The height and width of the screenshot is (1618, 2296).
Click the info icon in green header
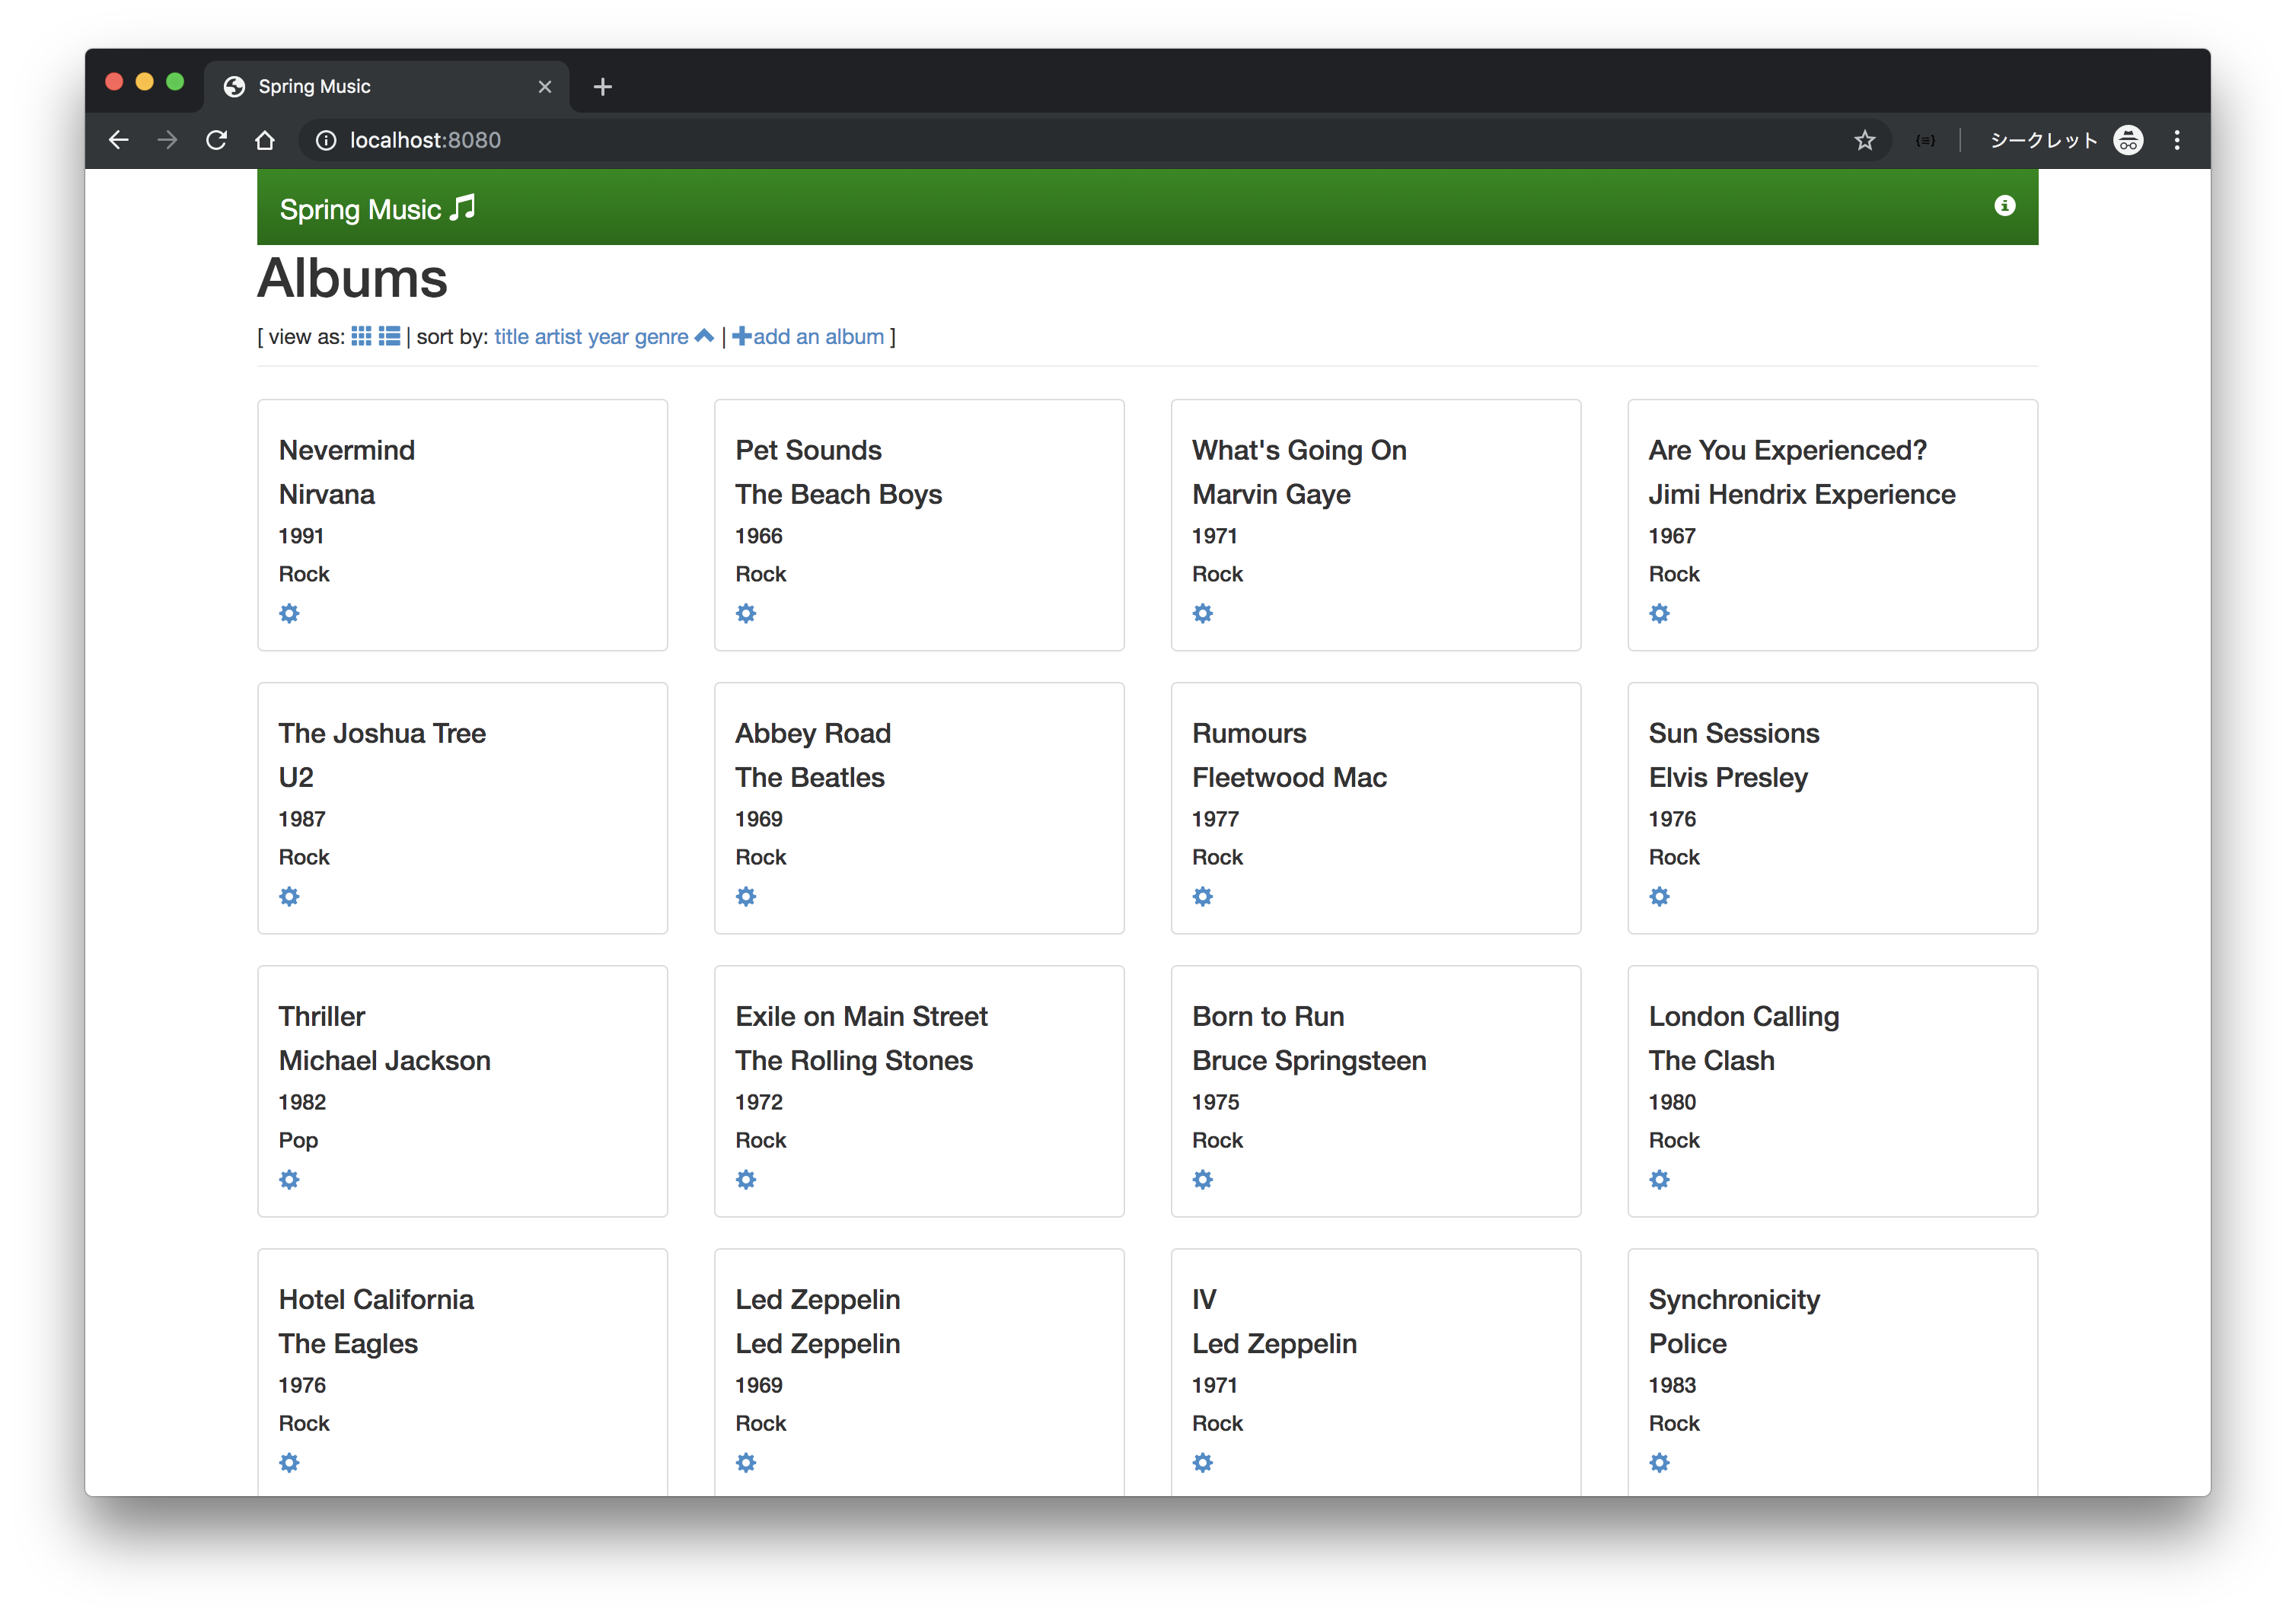pyautogui.click(x=2004, y=206)
